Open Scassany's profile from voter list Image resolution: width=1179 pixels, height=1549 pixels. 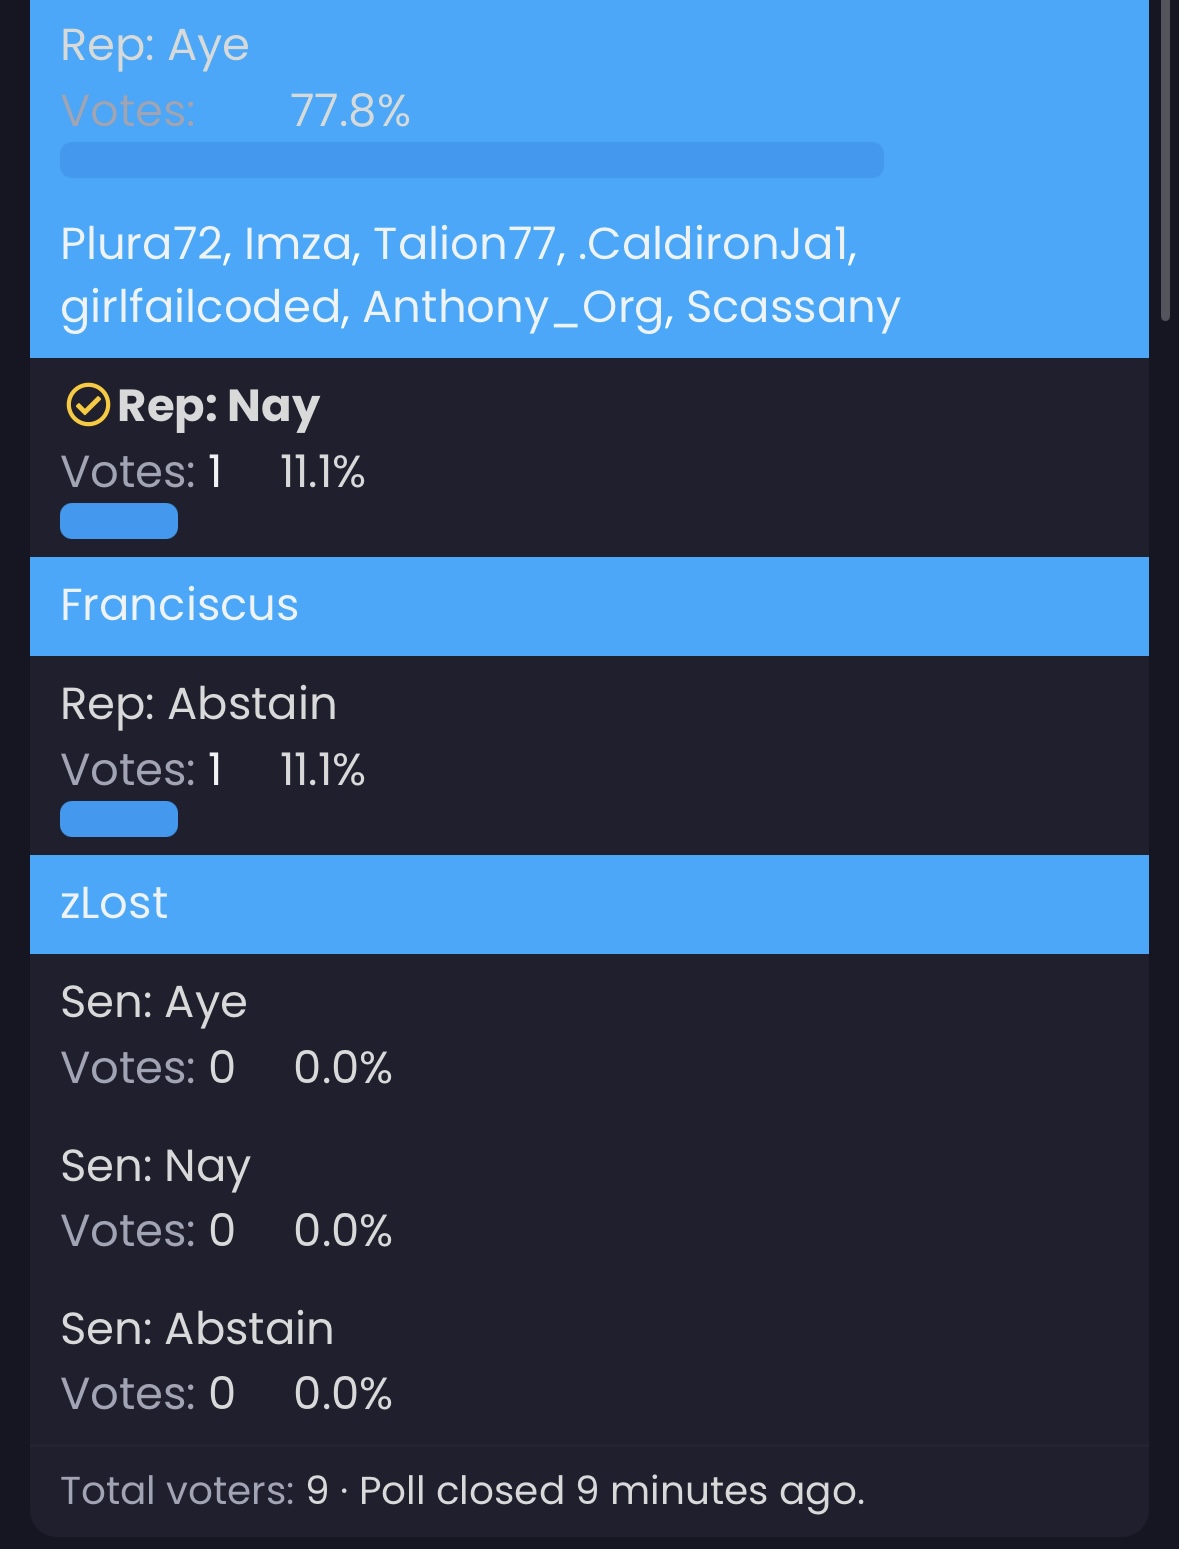(x=794, y=307)
